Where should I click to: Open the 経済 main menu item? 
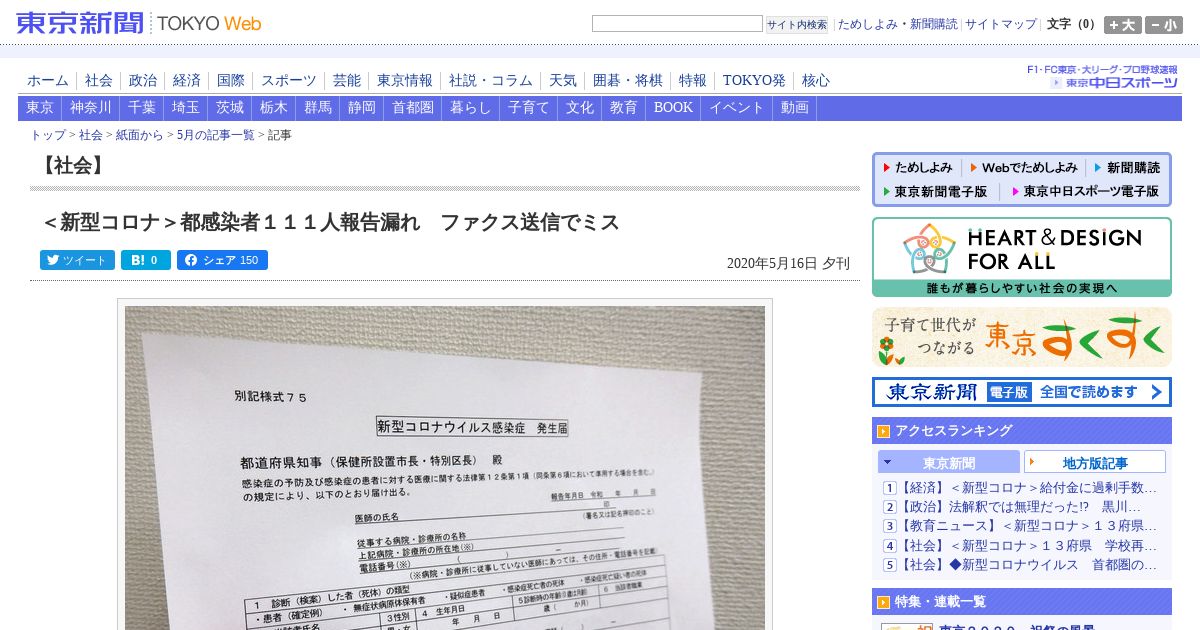tap(187, 81)
